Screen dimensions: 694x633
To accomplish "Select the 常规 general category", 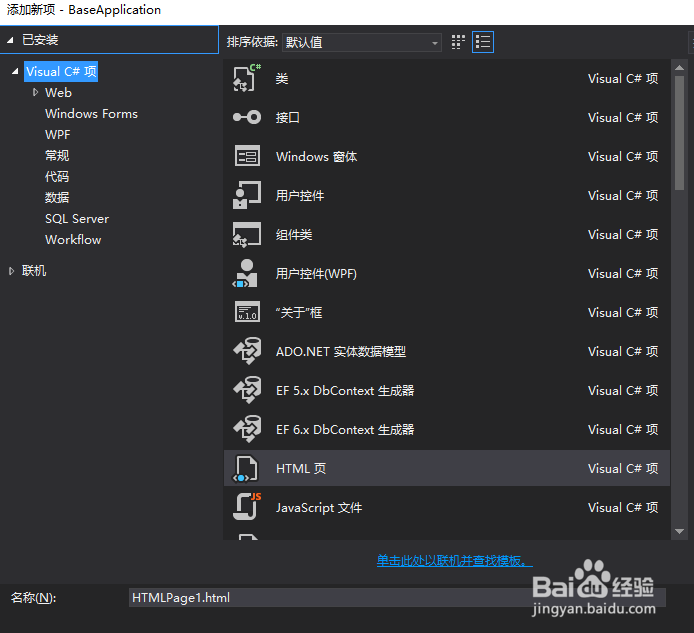I will 57,155.
